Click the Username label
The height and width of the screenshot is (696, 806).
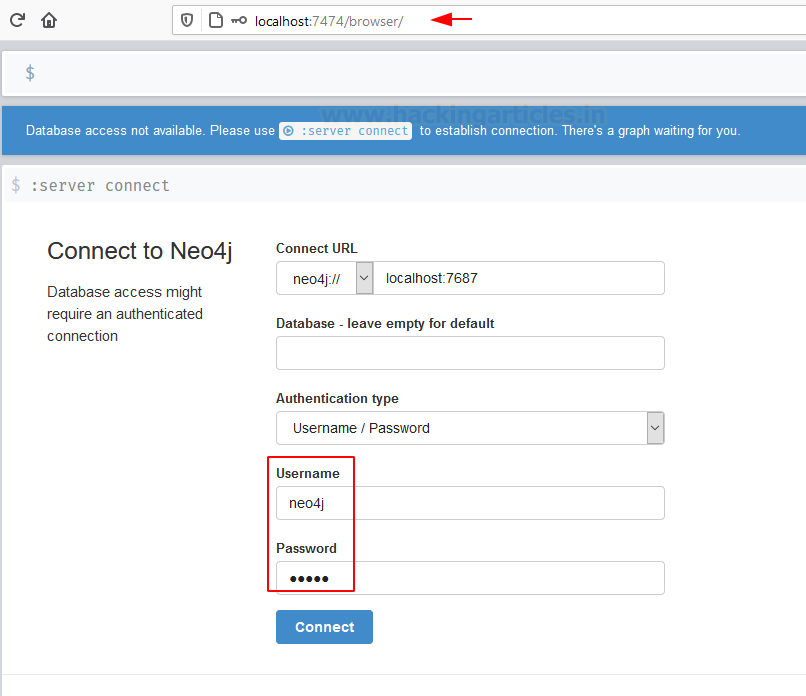308,473
